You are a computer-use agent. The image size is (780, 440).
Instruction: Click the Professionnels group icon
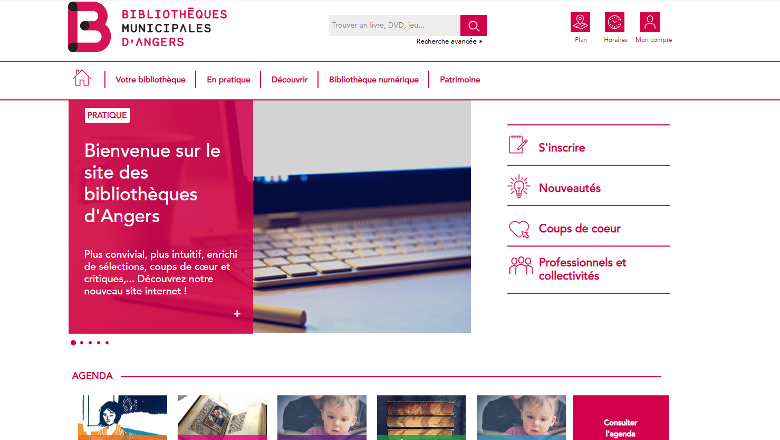pyautogui.click(x=520, y=265)
